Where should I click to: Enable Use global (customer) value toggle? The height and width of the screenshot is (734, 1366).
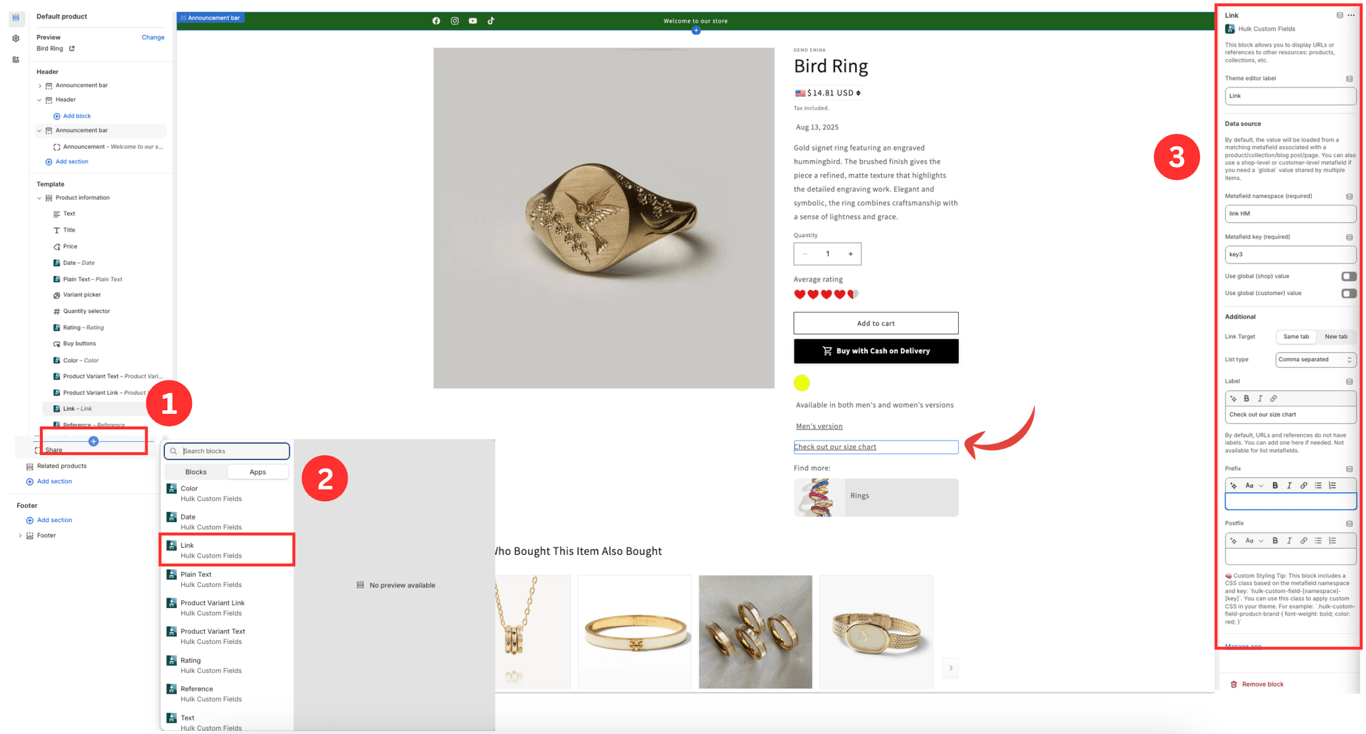[1349, 293]
